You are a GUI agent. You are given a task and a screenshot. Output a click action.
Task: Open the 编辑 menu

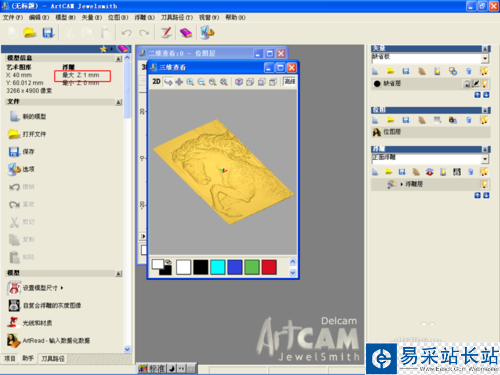39,17
